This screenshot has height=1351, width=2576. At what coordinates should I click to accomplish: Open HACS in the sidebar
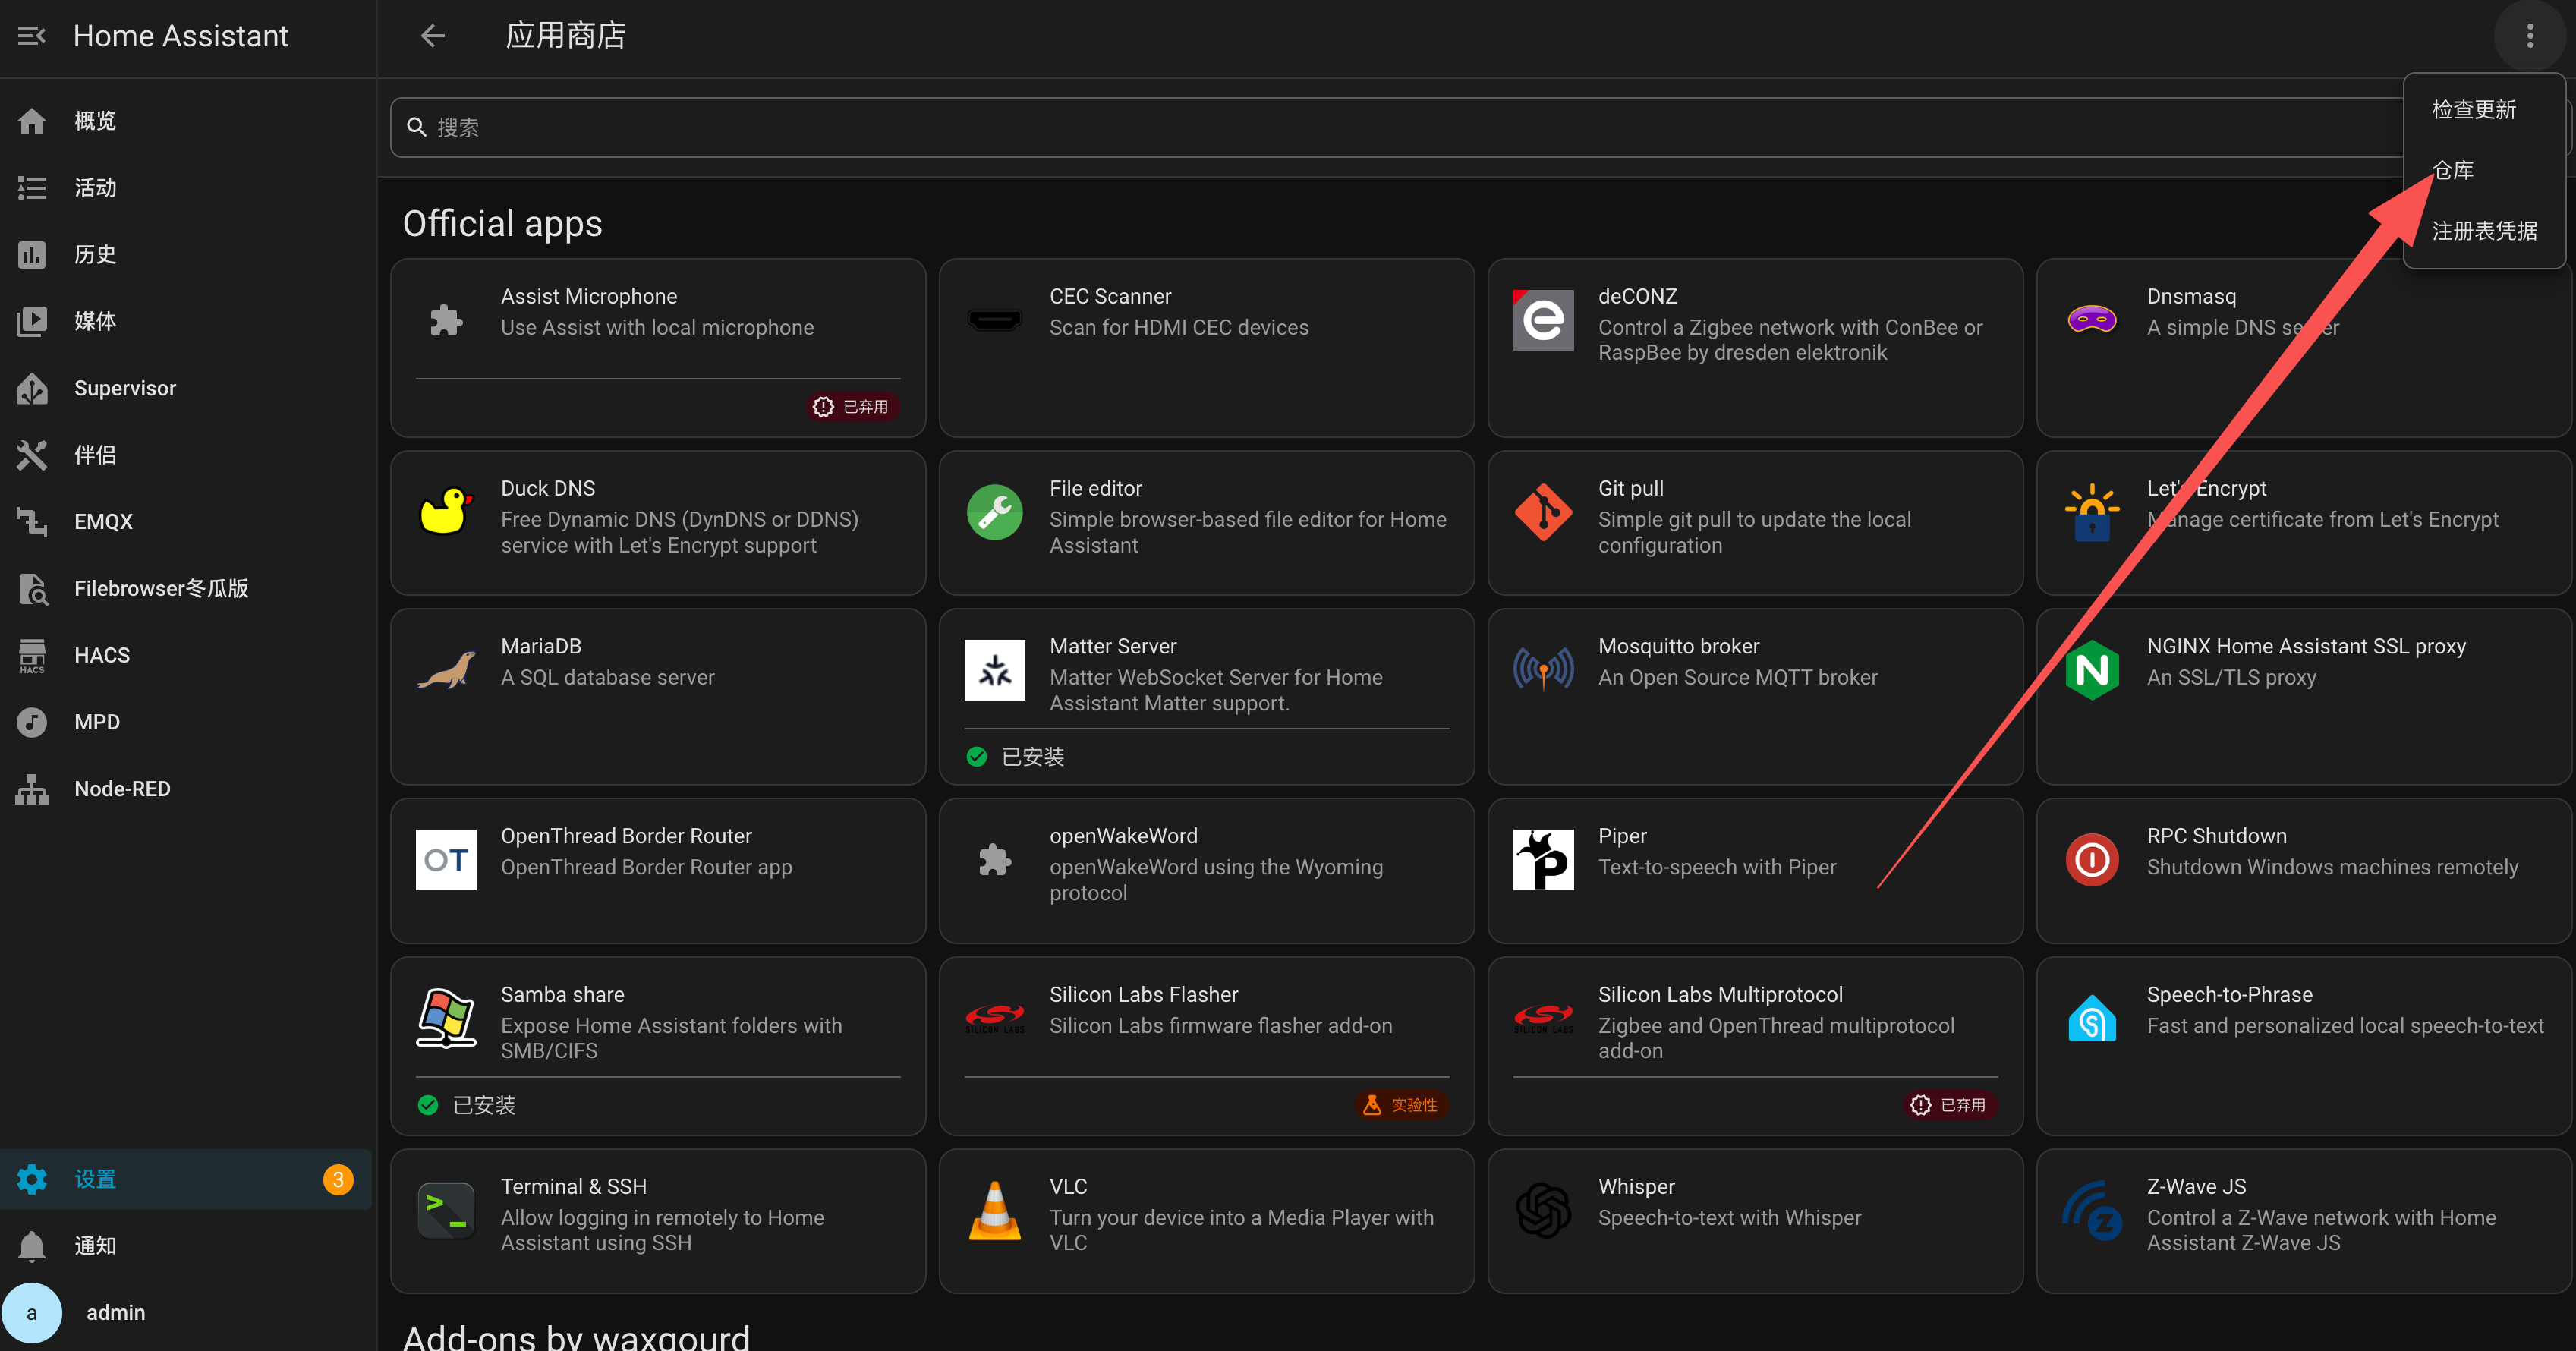click(x=187, y=655)
